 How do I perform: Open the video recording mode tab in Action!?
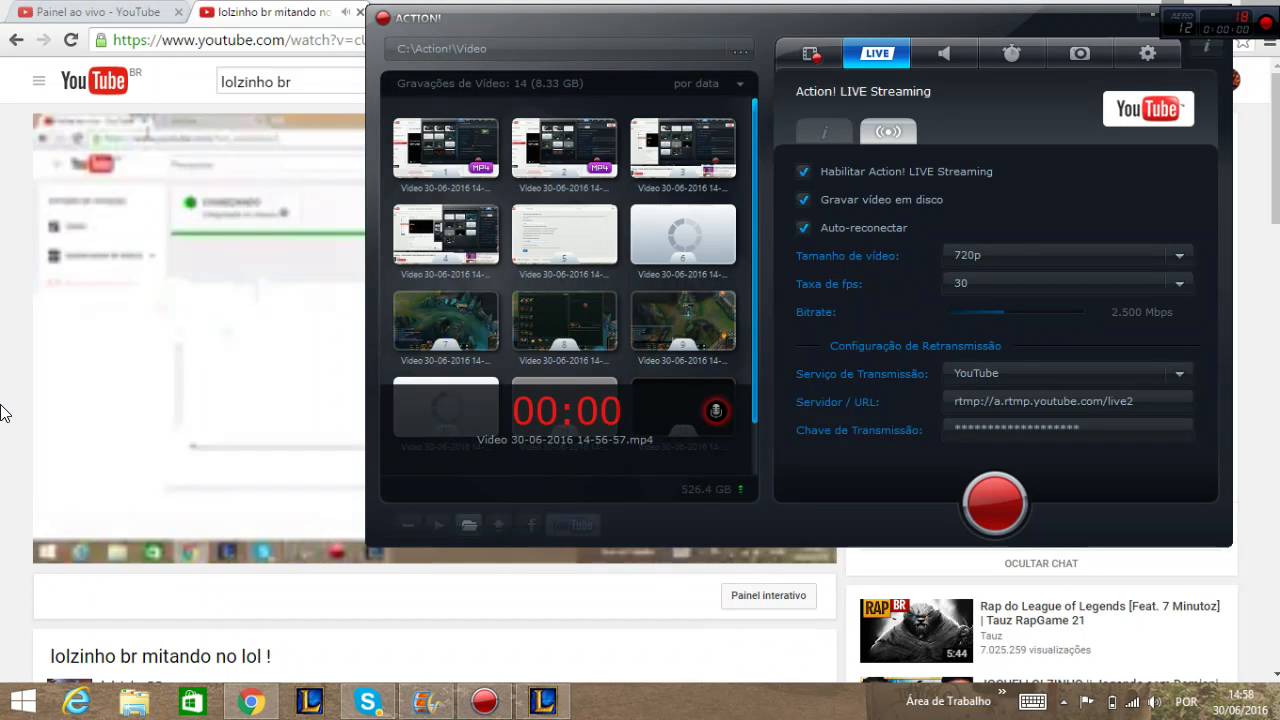810,54
